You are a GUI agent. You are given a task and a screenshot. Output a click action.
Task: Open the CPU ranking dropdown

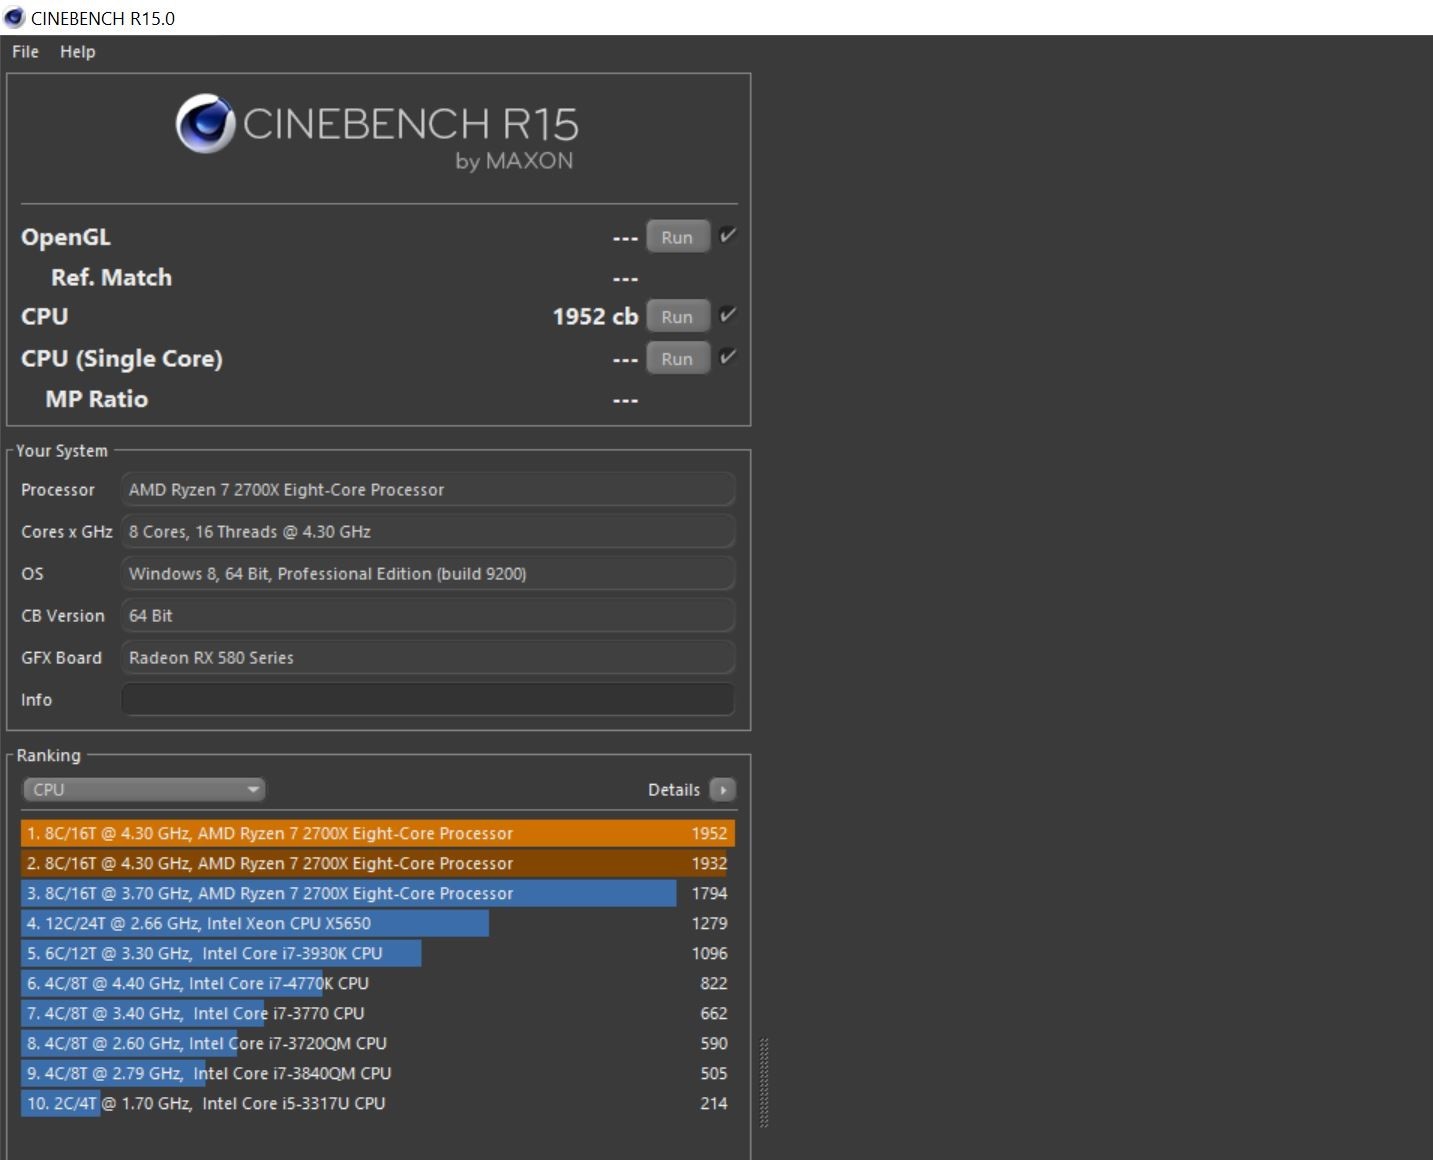click(144, 790)
